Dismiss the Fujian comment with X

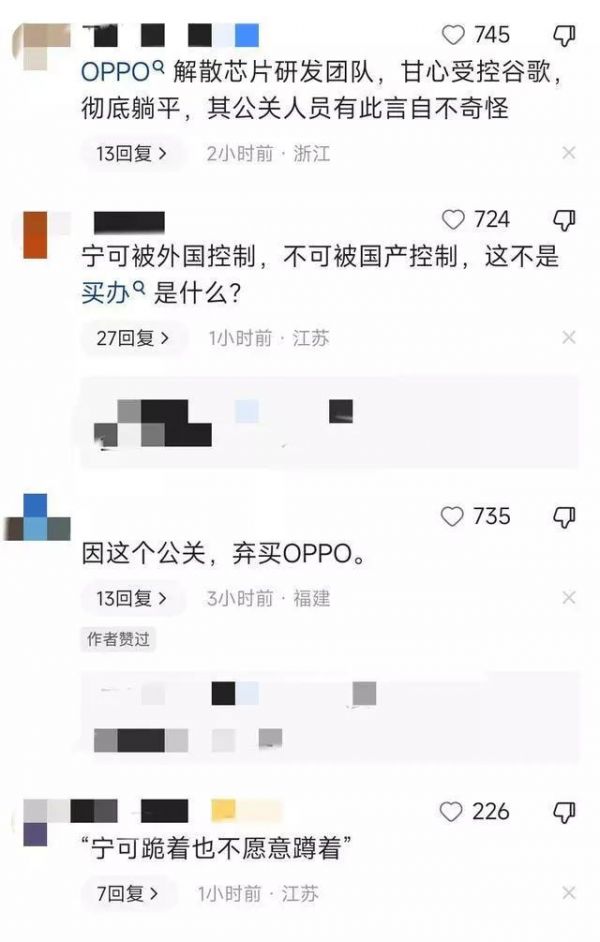[x=569, y=598]
